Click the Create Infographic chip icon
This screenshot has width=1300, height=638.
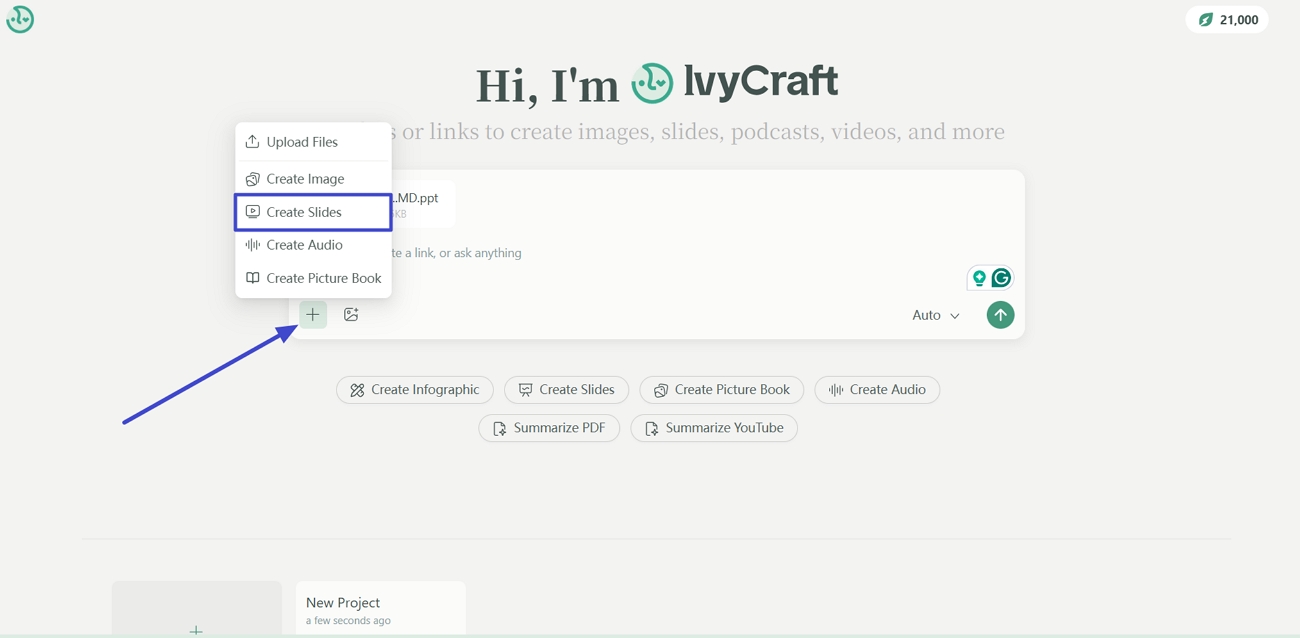(x=357, y=390)
